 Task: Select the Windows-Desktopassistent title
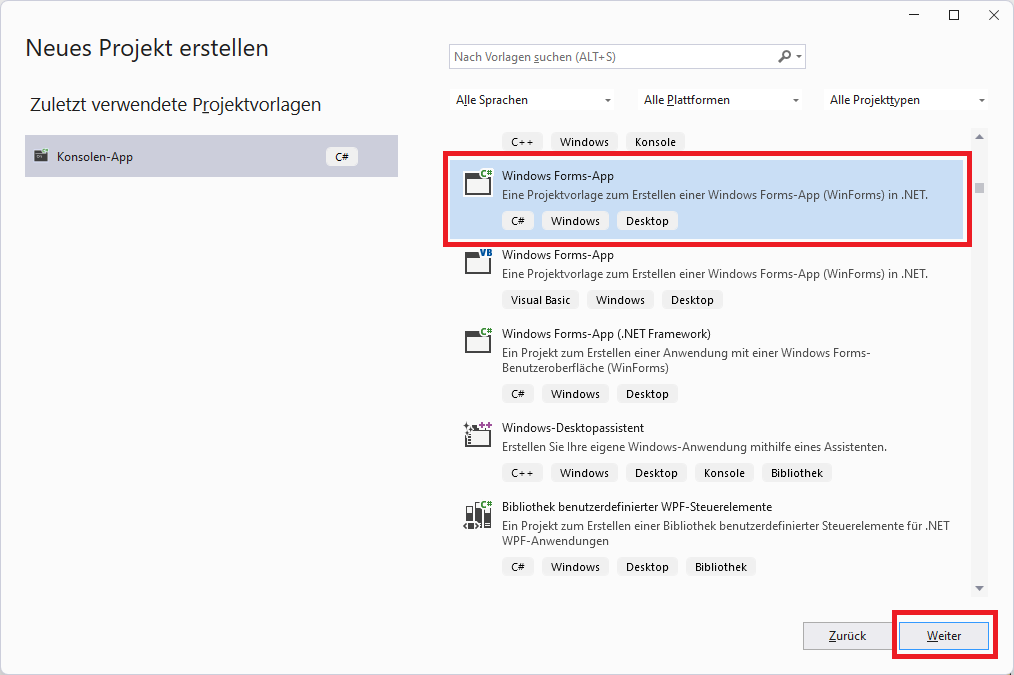click(x=572, y=428)
